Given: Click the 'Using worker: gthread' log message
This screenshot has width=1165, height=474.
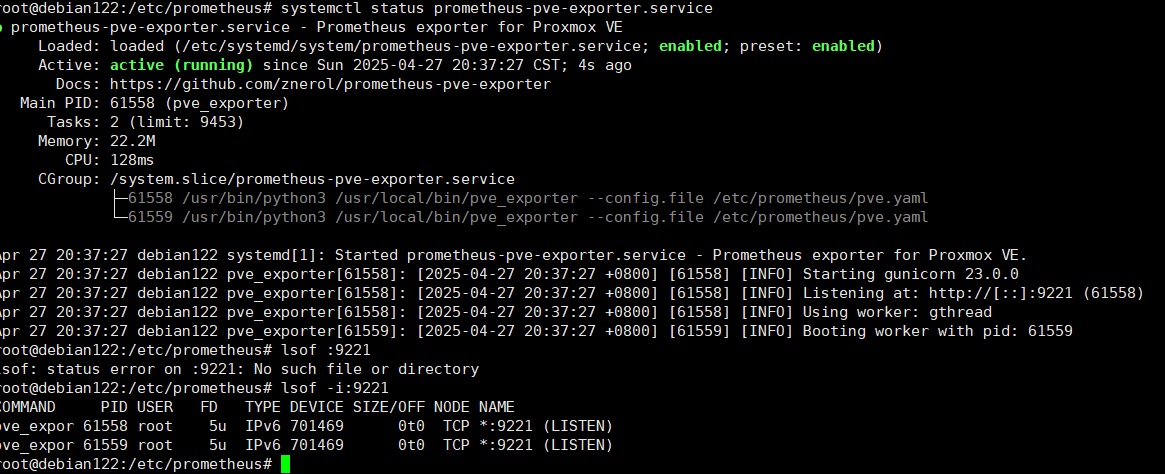Looking at the screenshot, I should pyautogui.click(x=897, y=312).
